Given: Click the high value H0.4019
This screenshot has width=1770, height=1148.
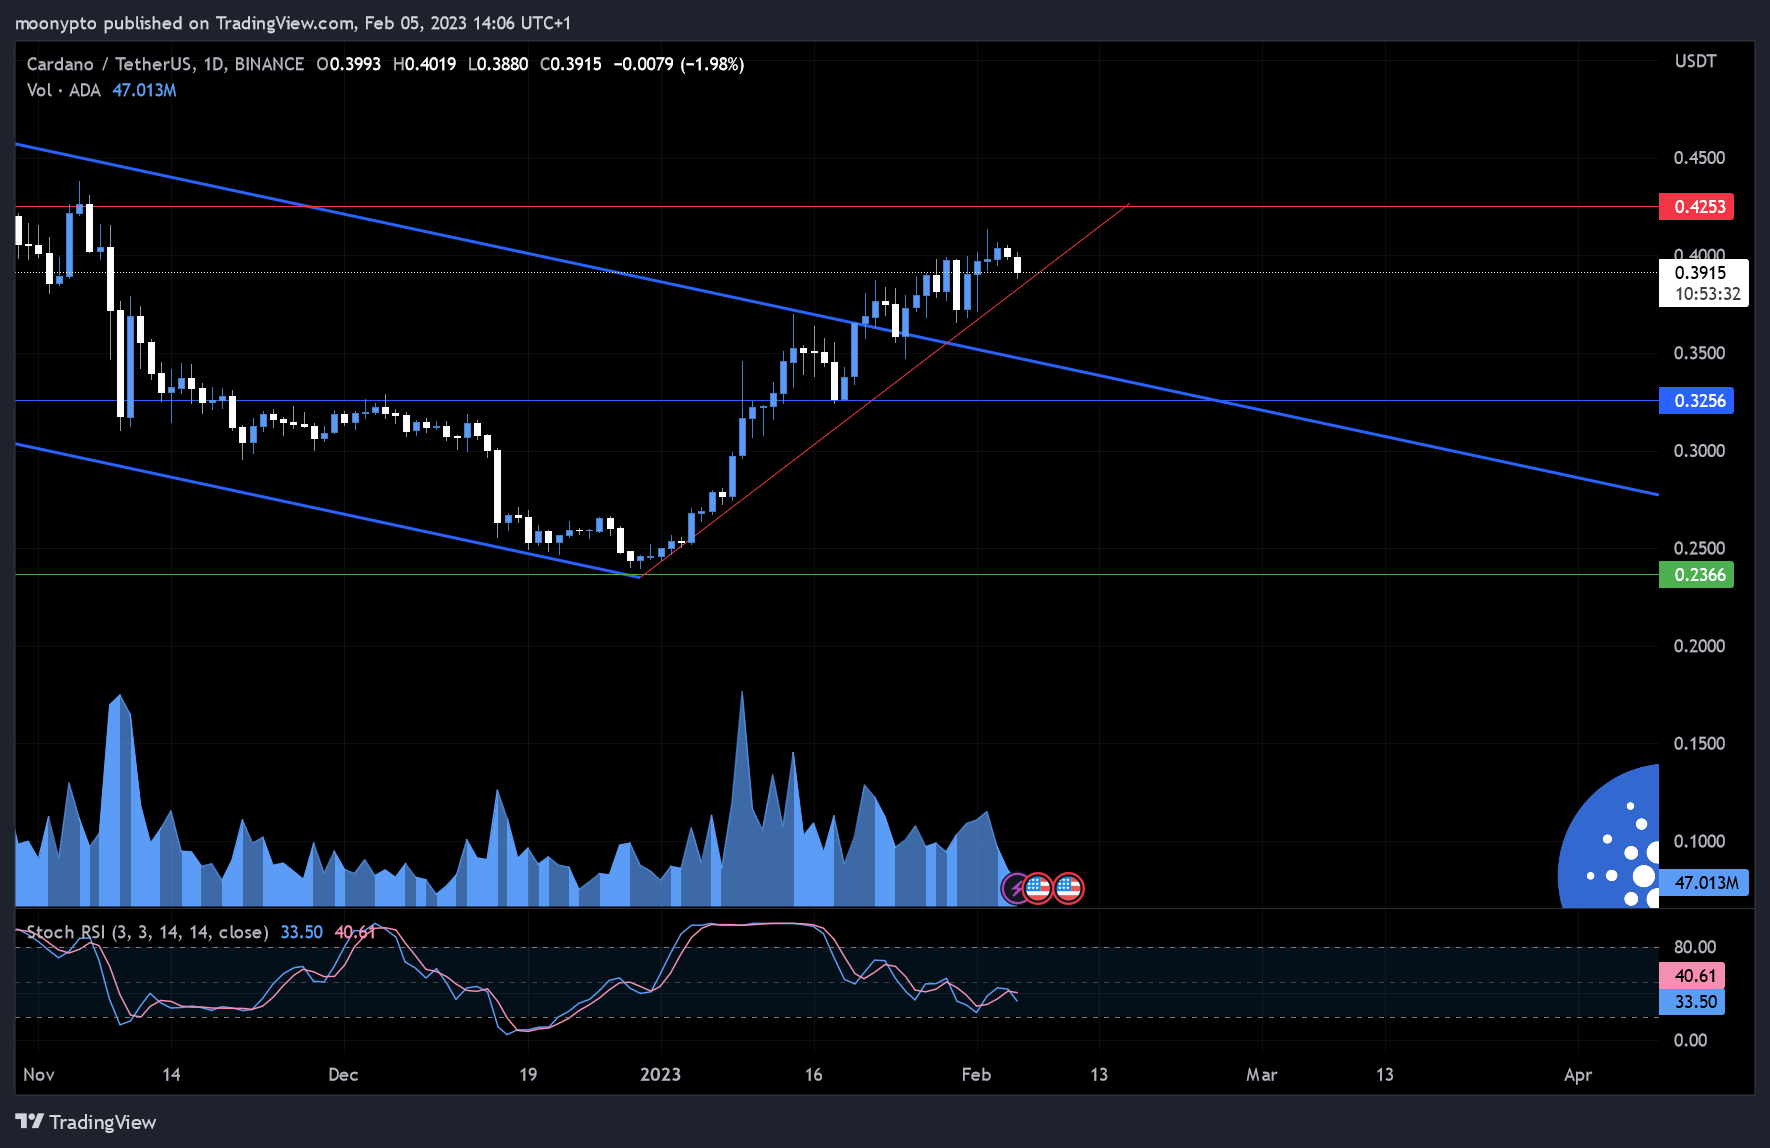Looking at the screenshot, I should click(x=424, y=64).
